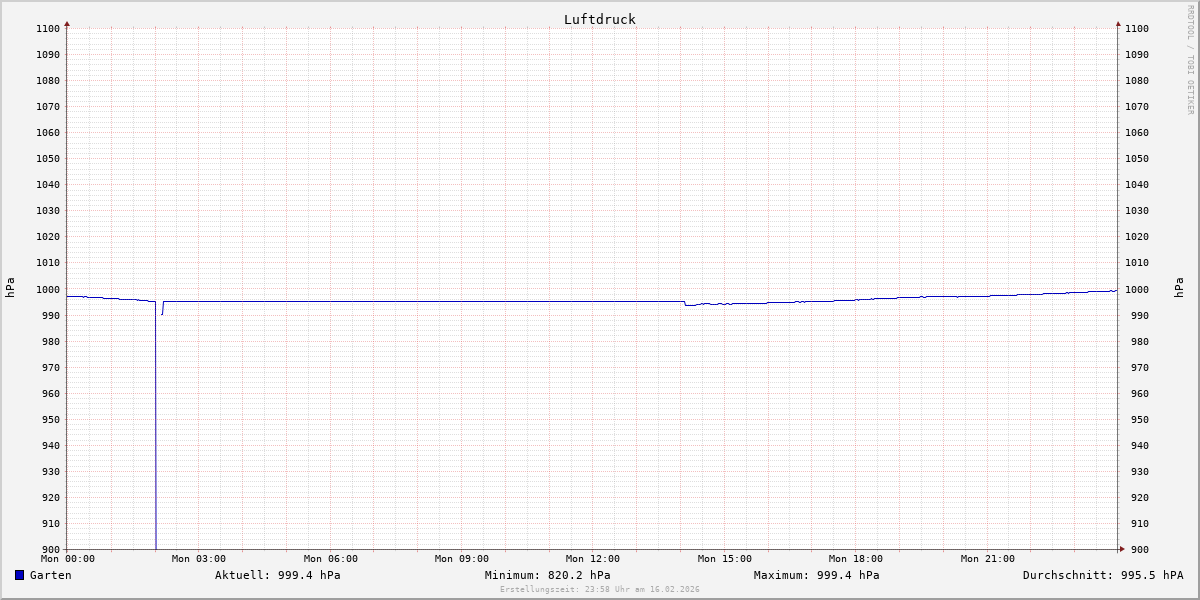Click the Mon 18:00 time axis label
Screen dimensions: 1200x600
tap(856, 559)
